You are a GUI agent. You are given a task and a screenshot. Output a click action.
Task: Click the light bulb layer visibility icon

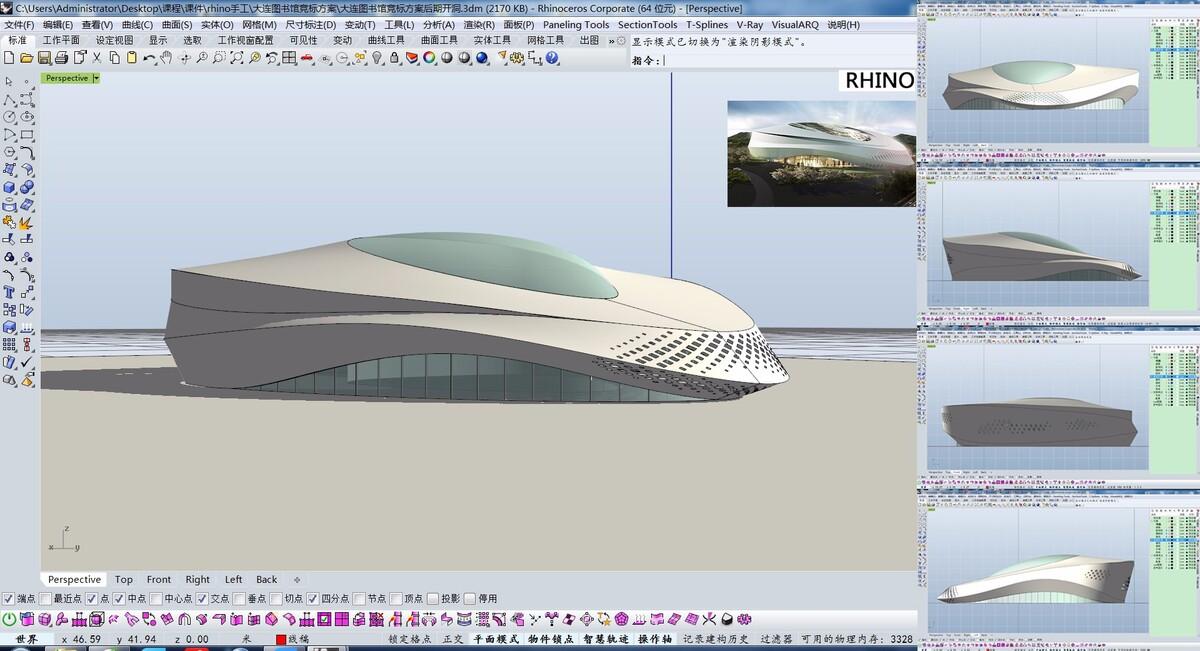pyautogui.click(x=377, y=58)
